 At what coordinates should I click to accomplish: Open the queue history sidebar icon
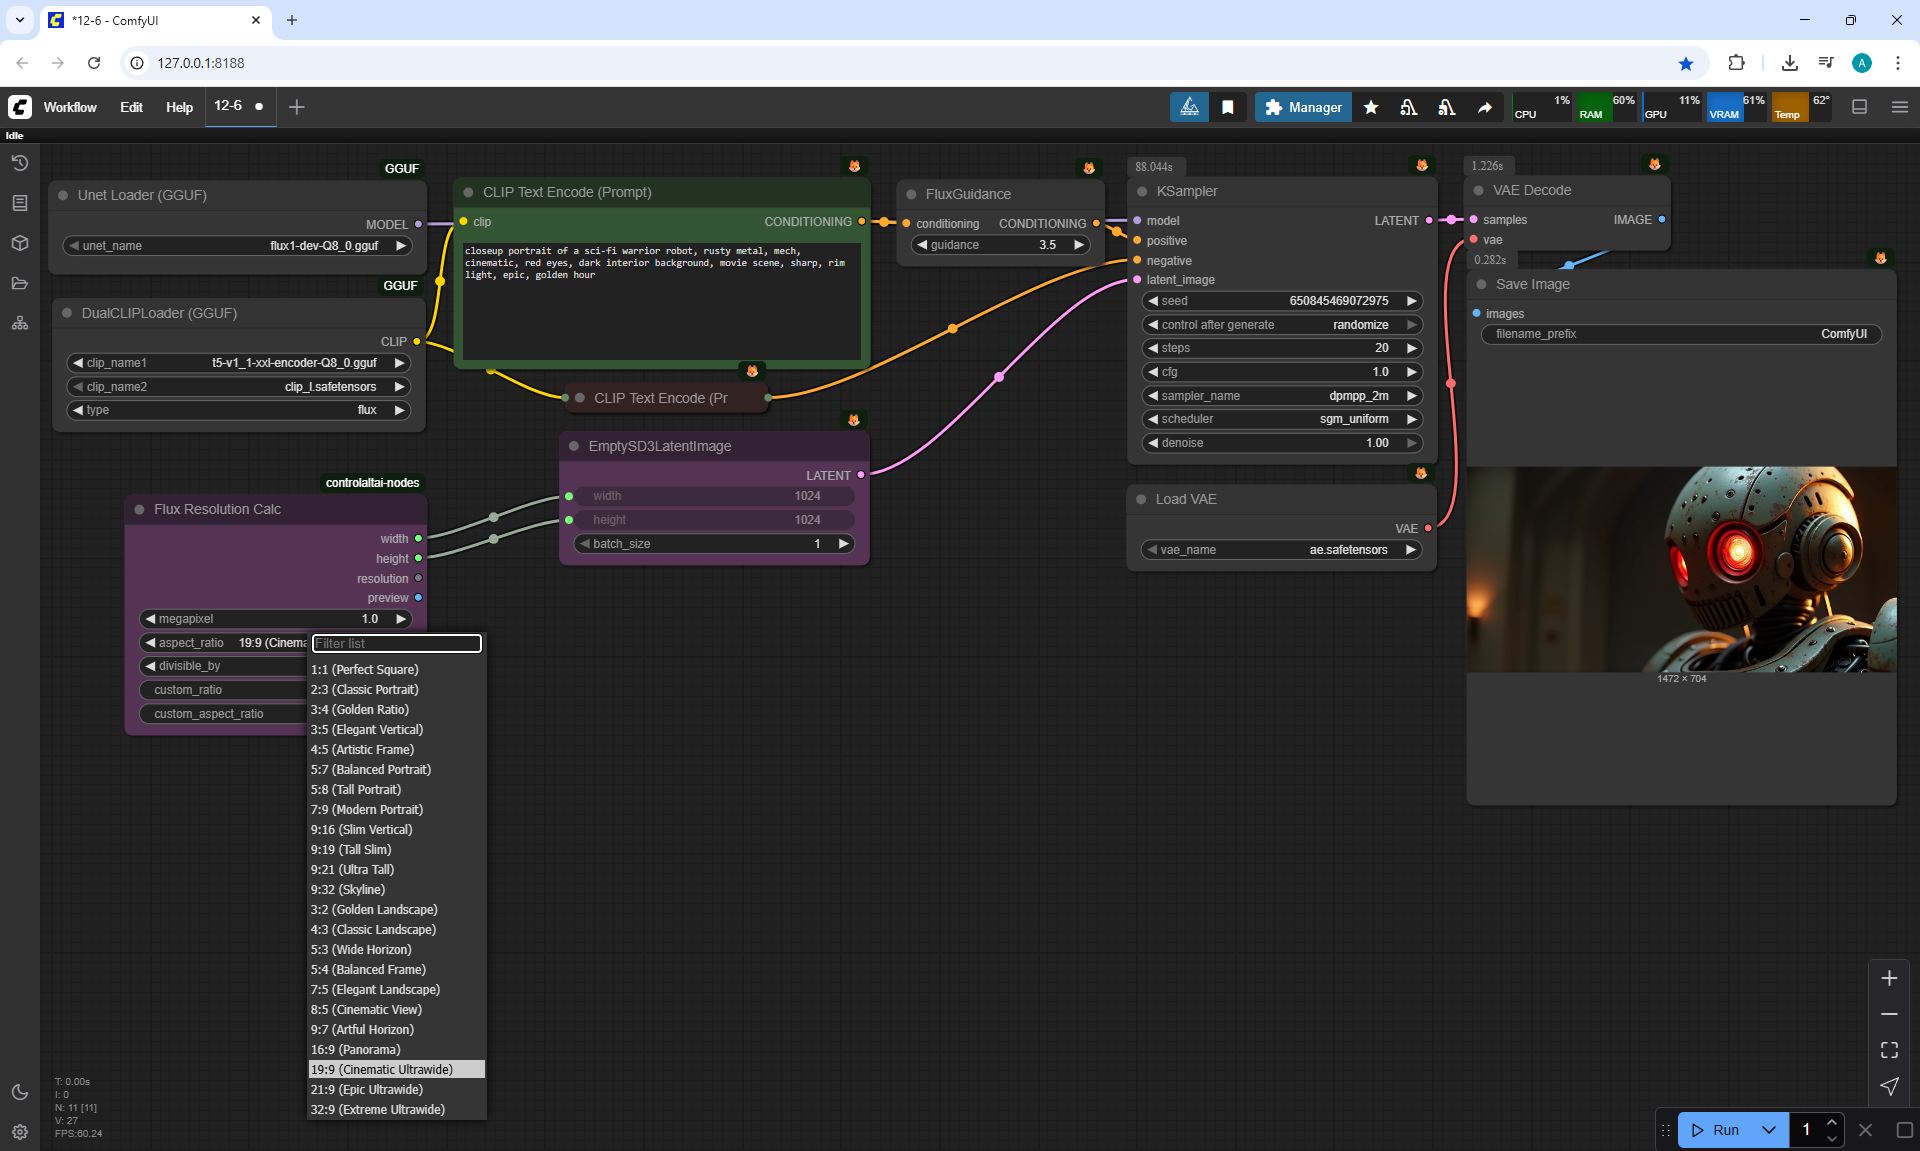tap(19, 163)
